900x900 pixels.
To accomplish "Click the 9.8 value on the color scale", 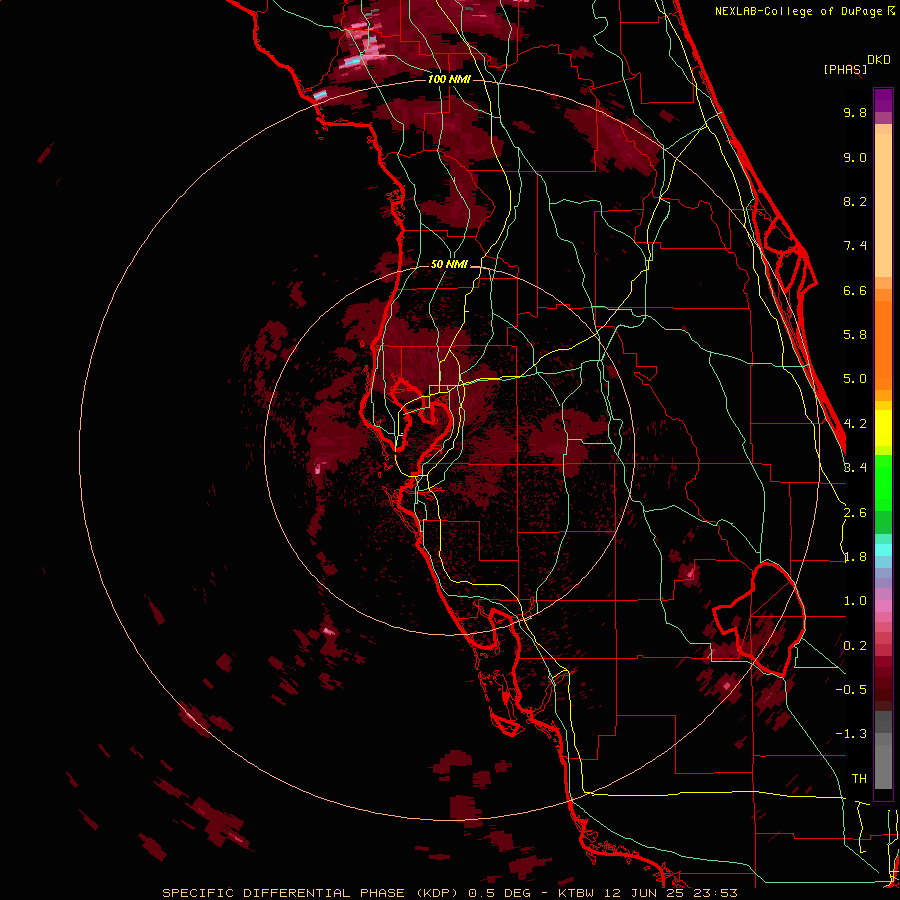I will click(855, 112).
